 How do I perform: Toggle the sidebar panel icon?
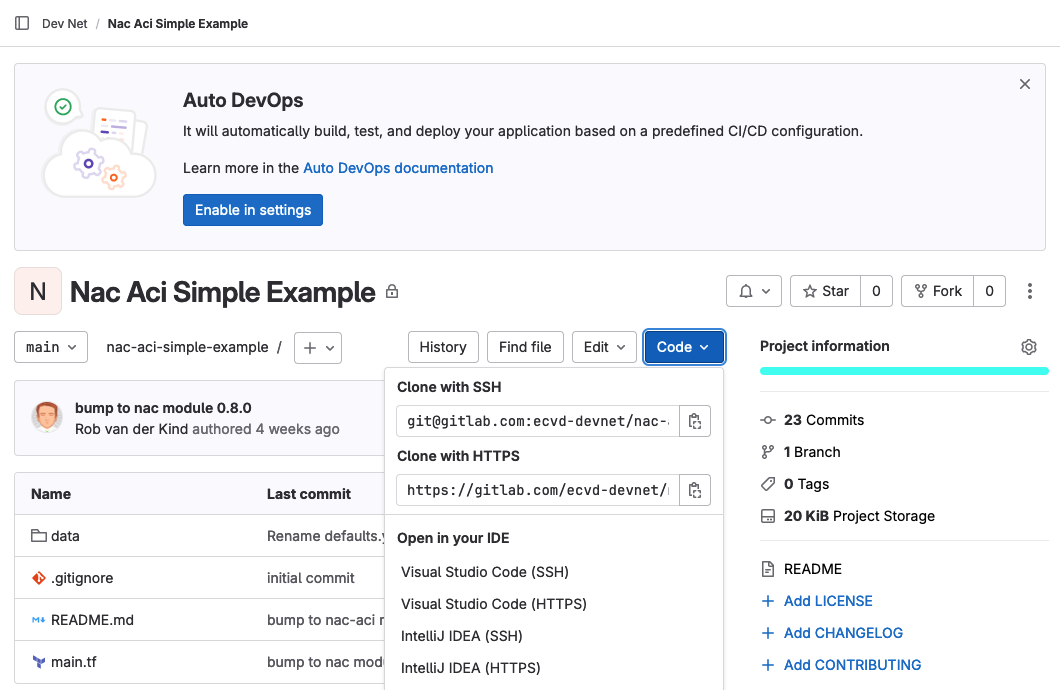pyautogui.click(x=22, y=23)
